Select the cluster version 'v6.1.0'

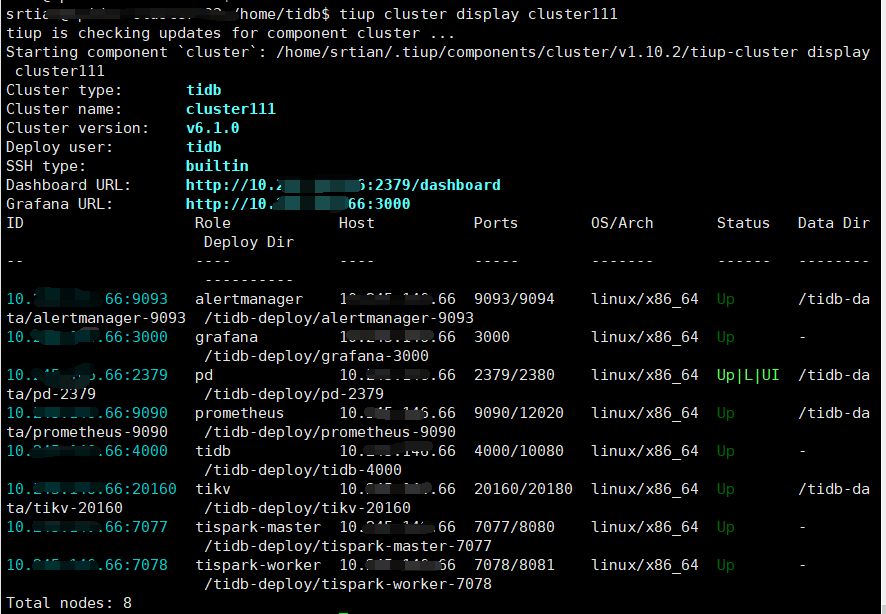tap(212, 128)
